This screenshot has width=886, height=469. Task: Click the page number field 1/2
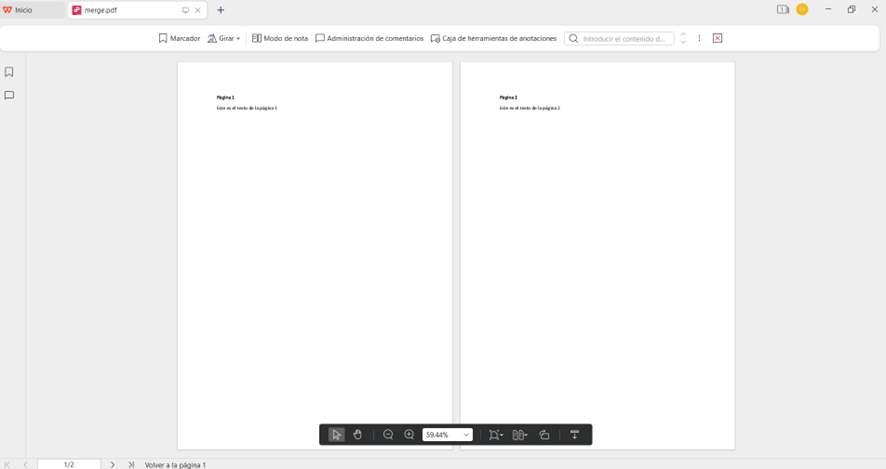69,464
